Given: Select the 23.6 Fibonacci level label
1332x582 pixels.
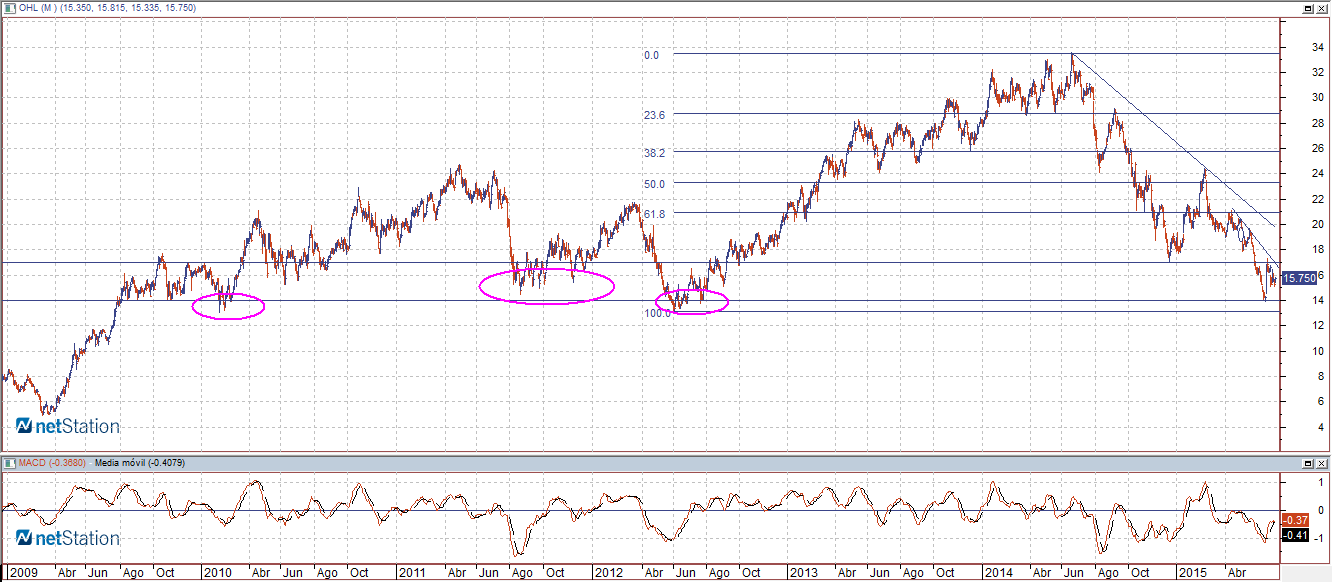Looking at the screenshot, I should tap(655, 116).
